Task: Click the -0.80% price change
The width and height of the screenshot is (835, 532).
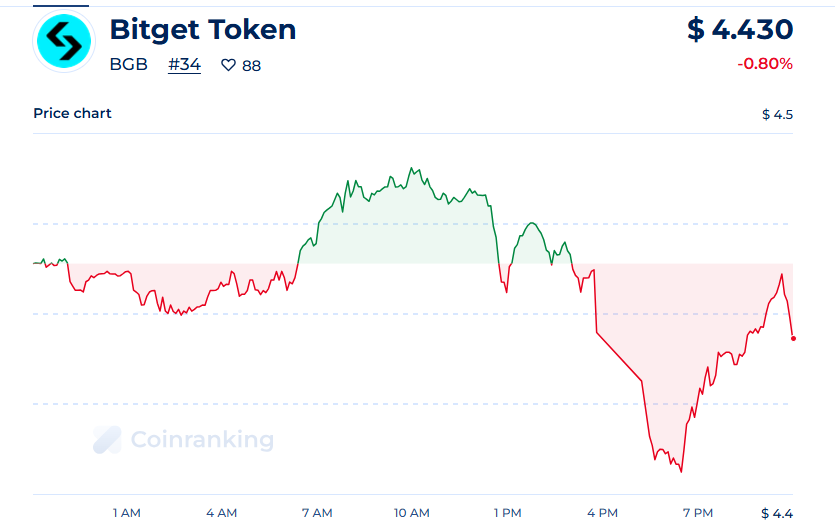Action: pos(765,64)
